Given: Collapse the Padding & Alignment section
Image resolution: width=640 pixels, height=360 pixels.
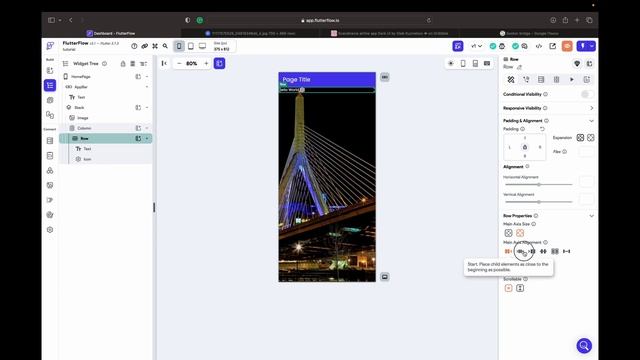Looking at the screenshot, I should tap(591, 121).
